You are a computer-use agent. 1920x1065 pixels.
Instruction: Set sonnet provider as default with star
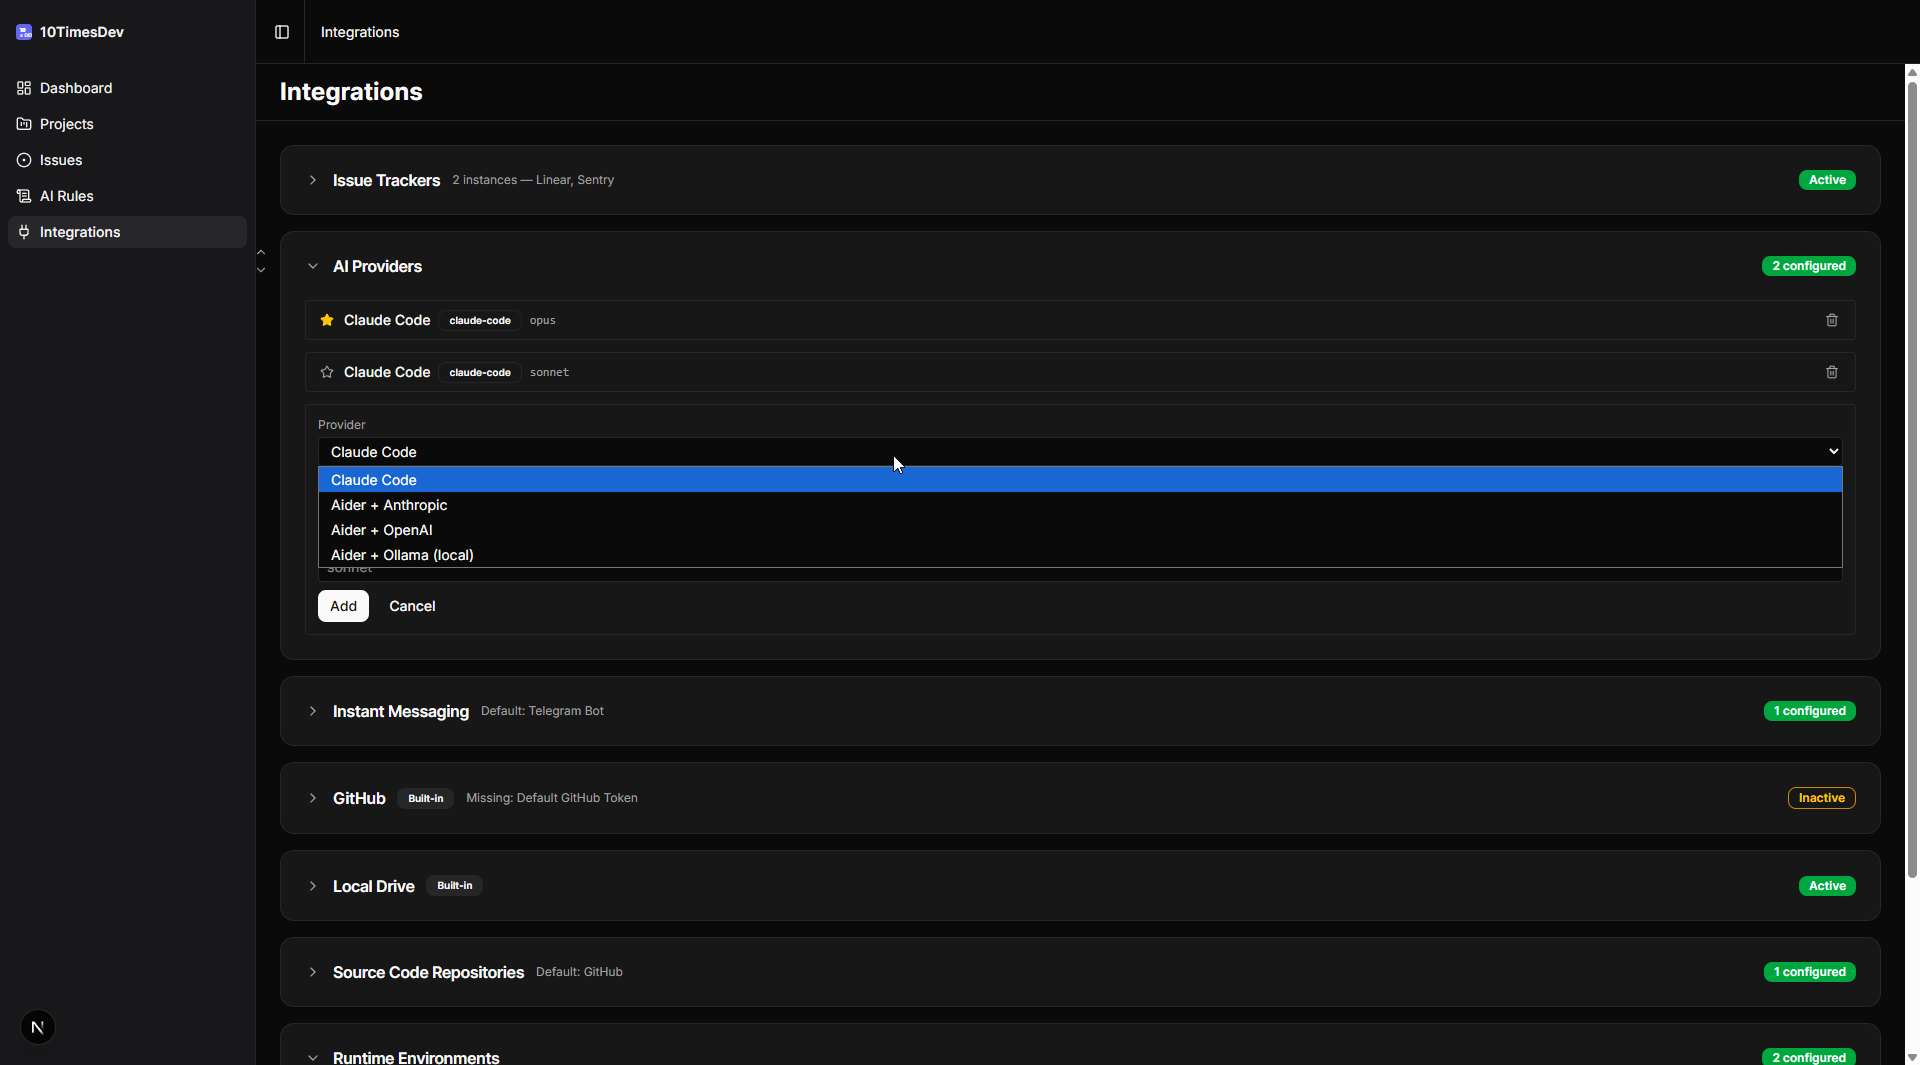tap(327, 372)
